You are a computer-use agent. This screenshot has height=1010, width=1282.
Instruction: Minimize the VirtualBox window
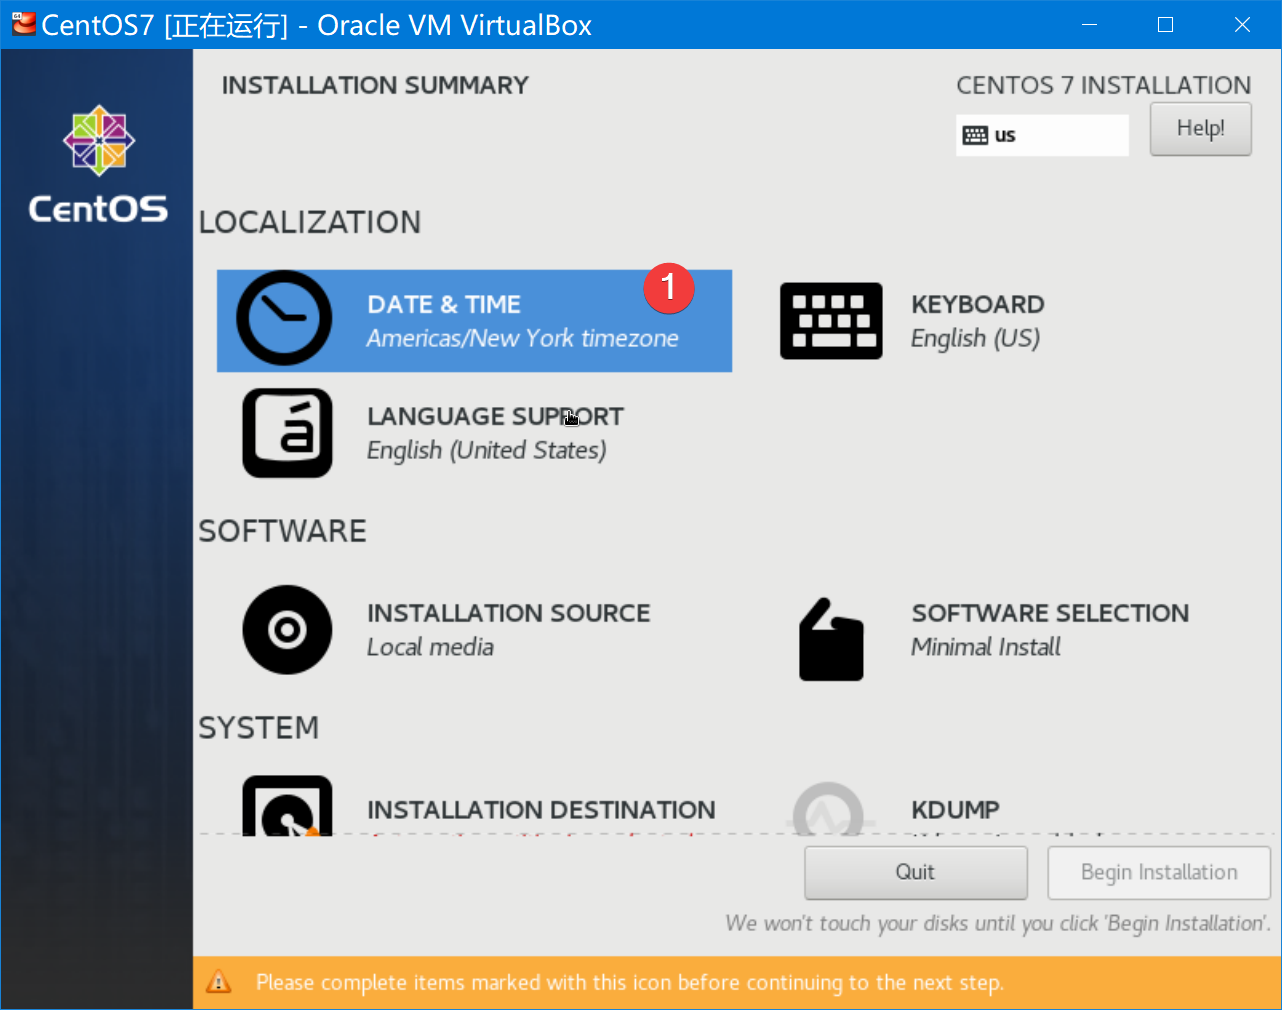click(1090, 24)
